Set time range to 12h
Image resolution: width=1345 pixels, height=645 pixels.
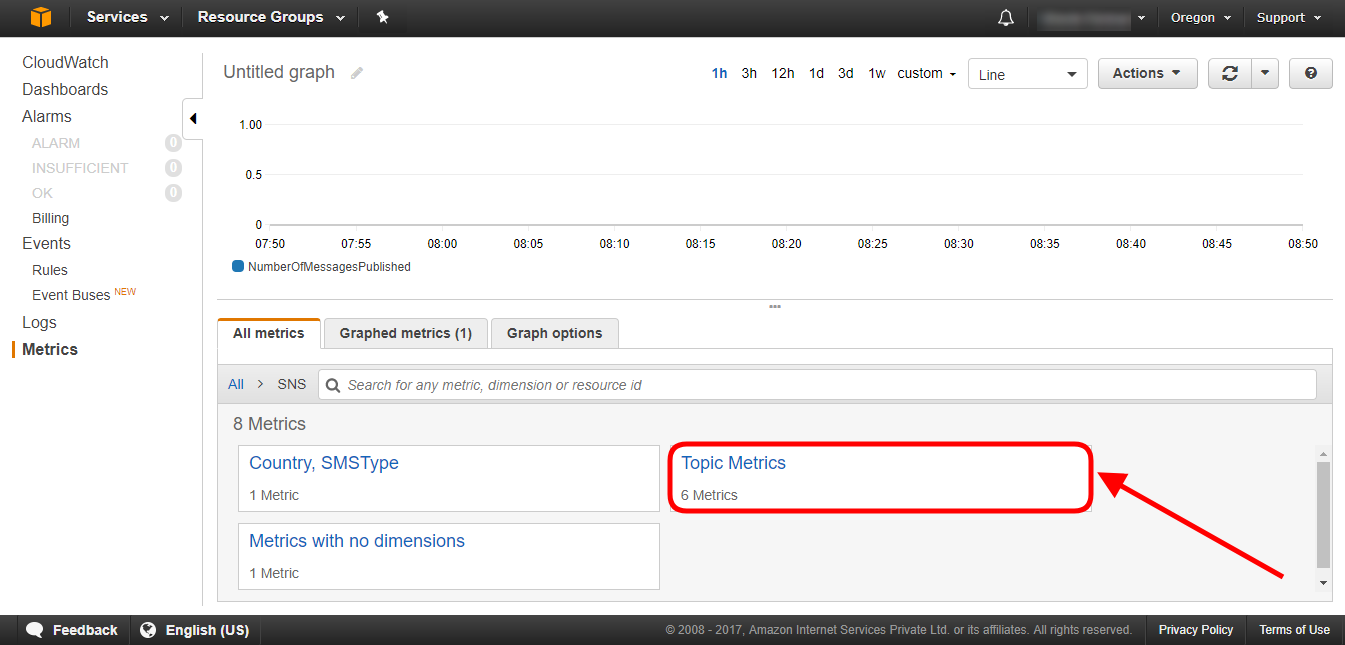point(783,73)
